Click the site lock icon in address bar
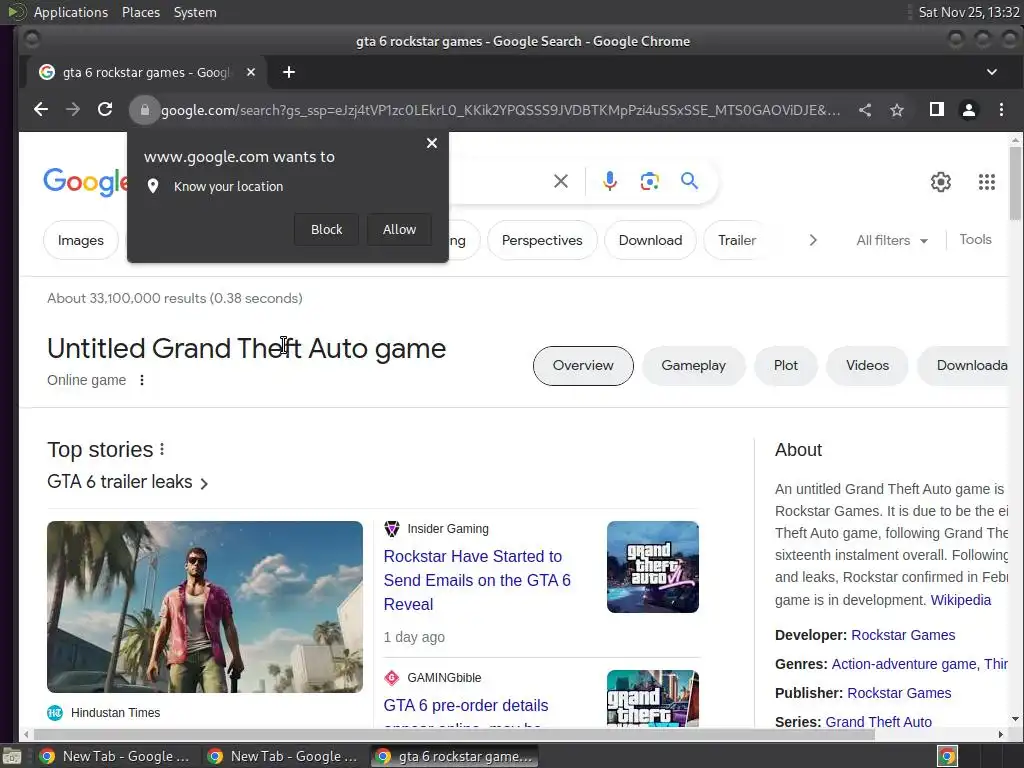1024x768 pixels. [144, 110]
